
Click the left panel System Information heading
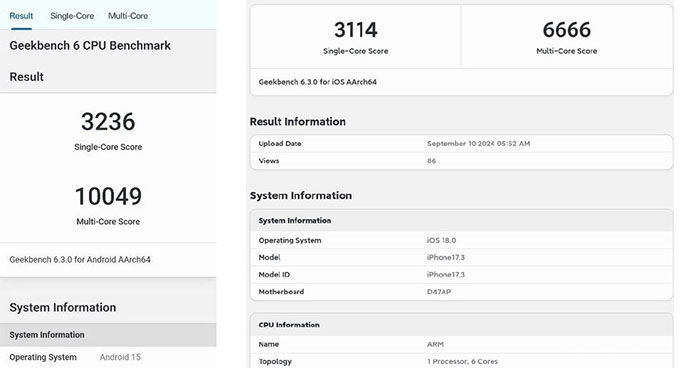point(63,307)
